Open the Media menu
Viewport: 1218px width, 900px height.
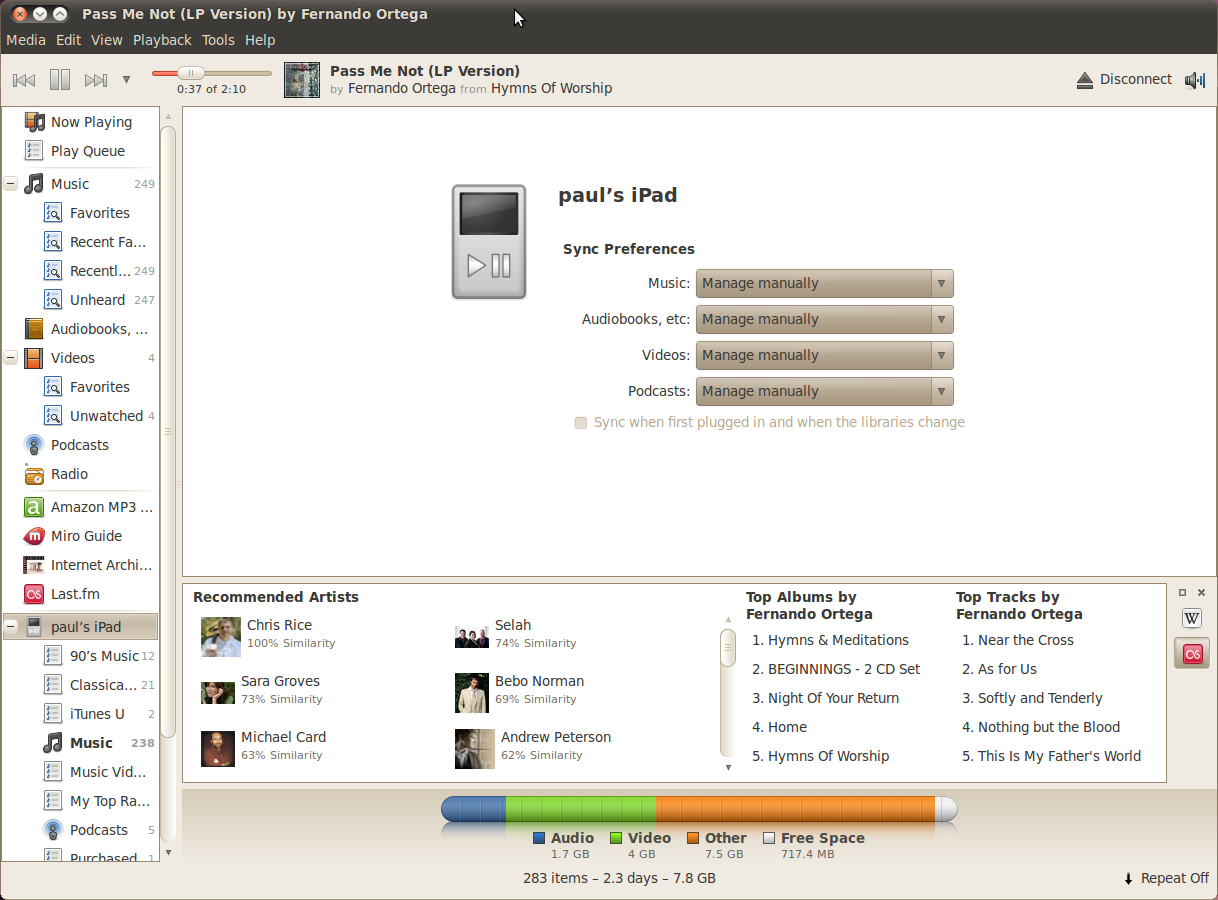point(26,40)
